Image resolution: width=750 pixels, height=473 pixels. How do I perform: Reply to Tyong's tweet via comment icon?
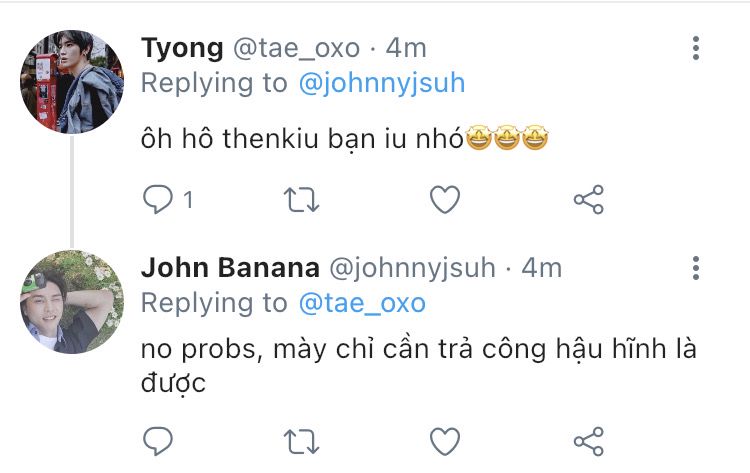(158, 199)
